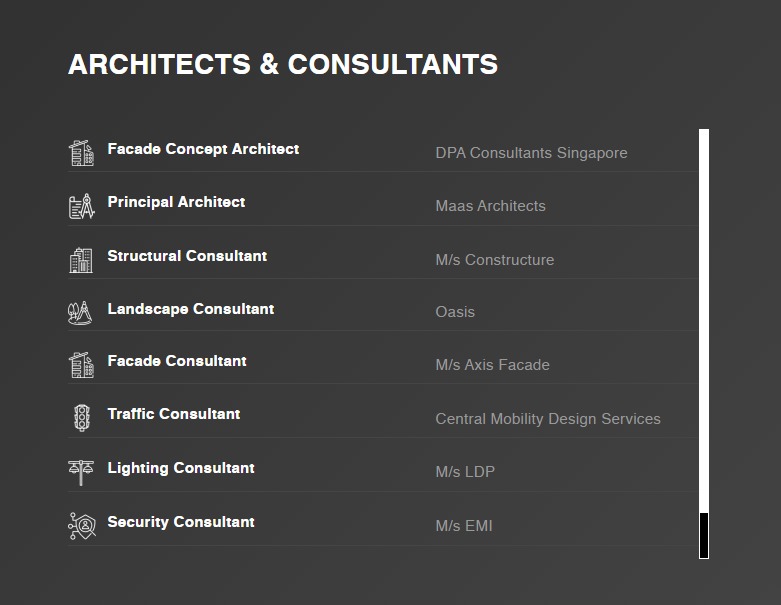The height and width of the screenshot is (605, 781).
Task: Click the white scrollbar track area
Action: tap(704, 321)
